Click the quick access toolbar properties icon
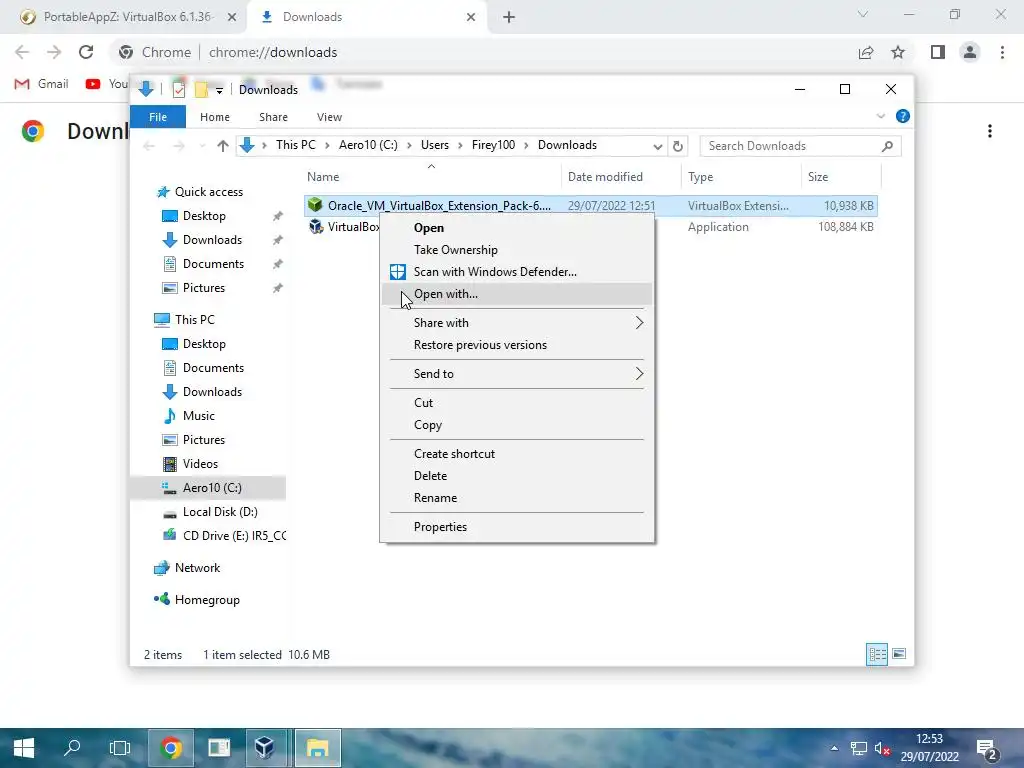1024x768 pixels. tap(178, 89)
